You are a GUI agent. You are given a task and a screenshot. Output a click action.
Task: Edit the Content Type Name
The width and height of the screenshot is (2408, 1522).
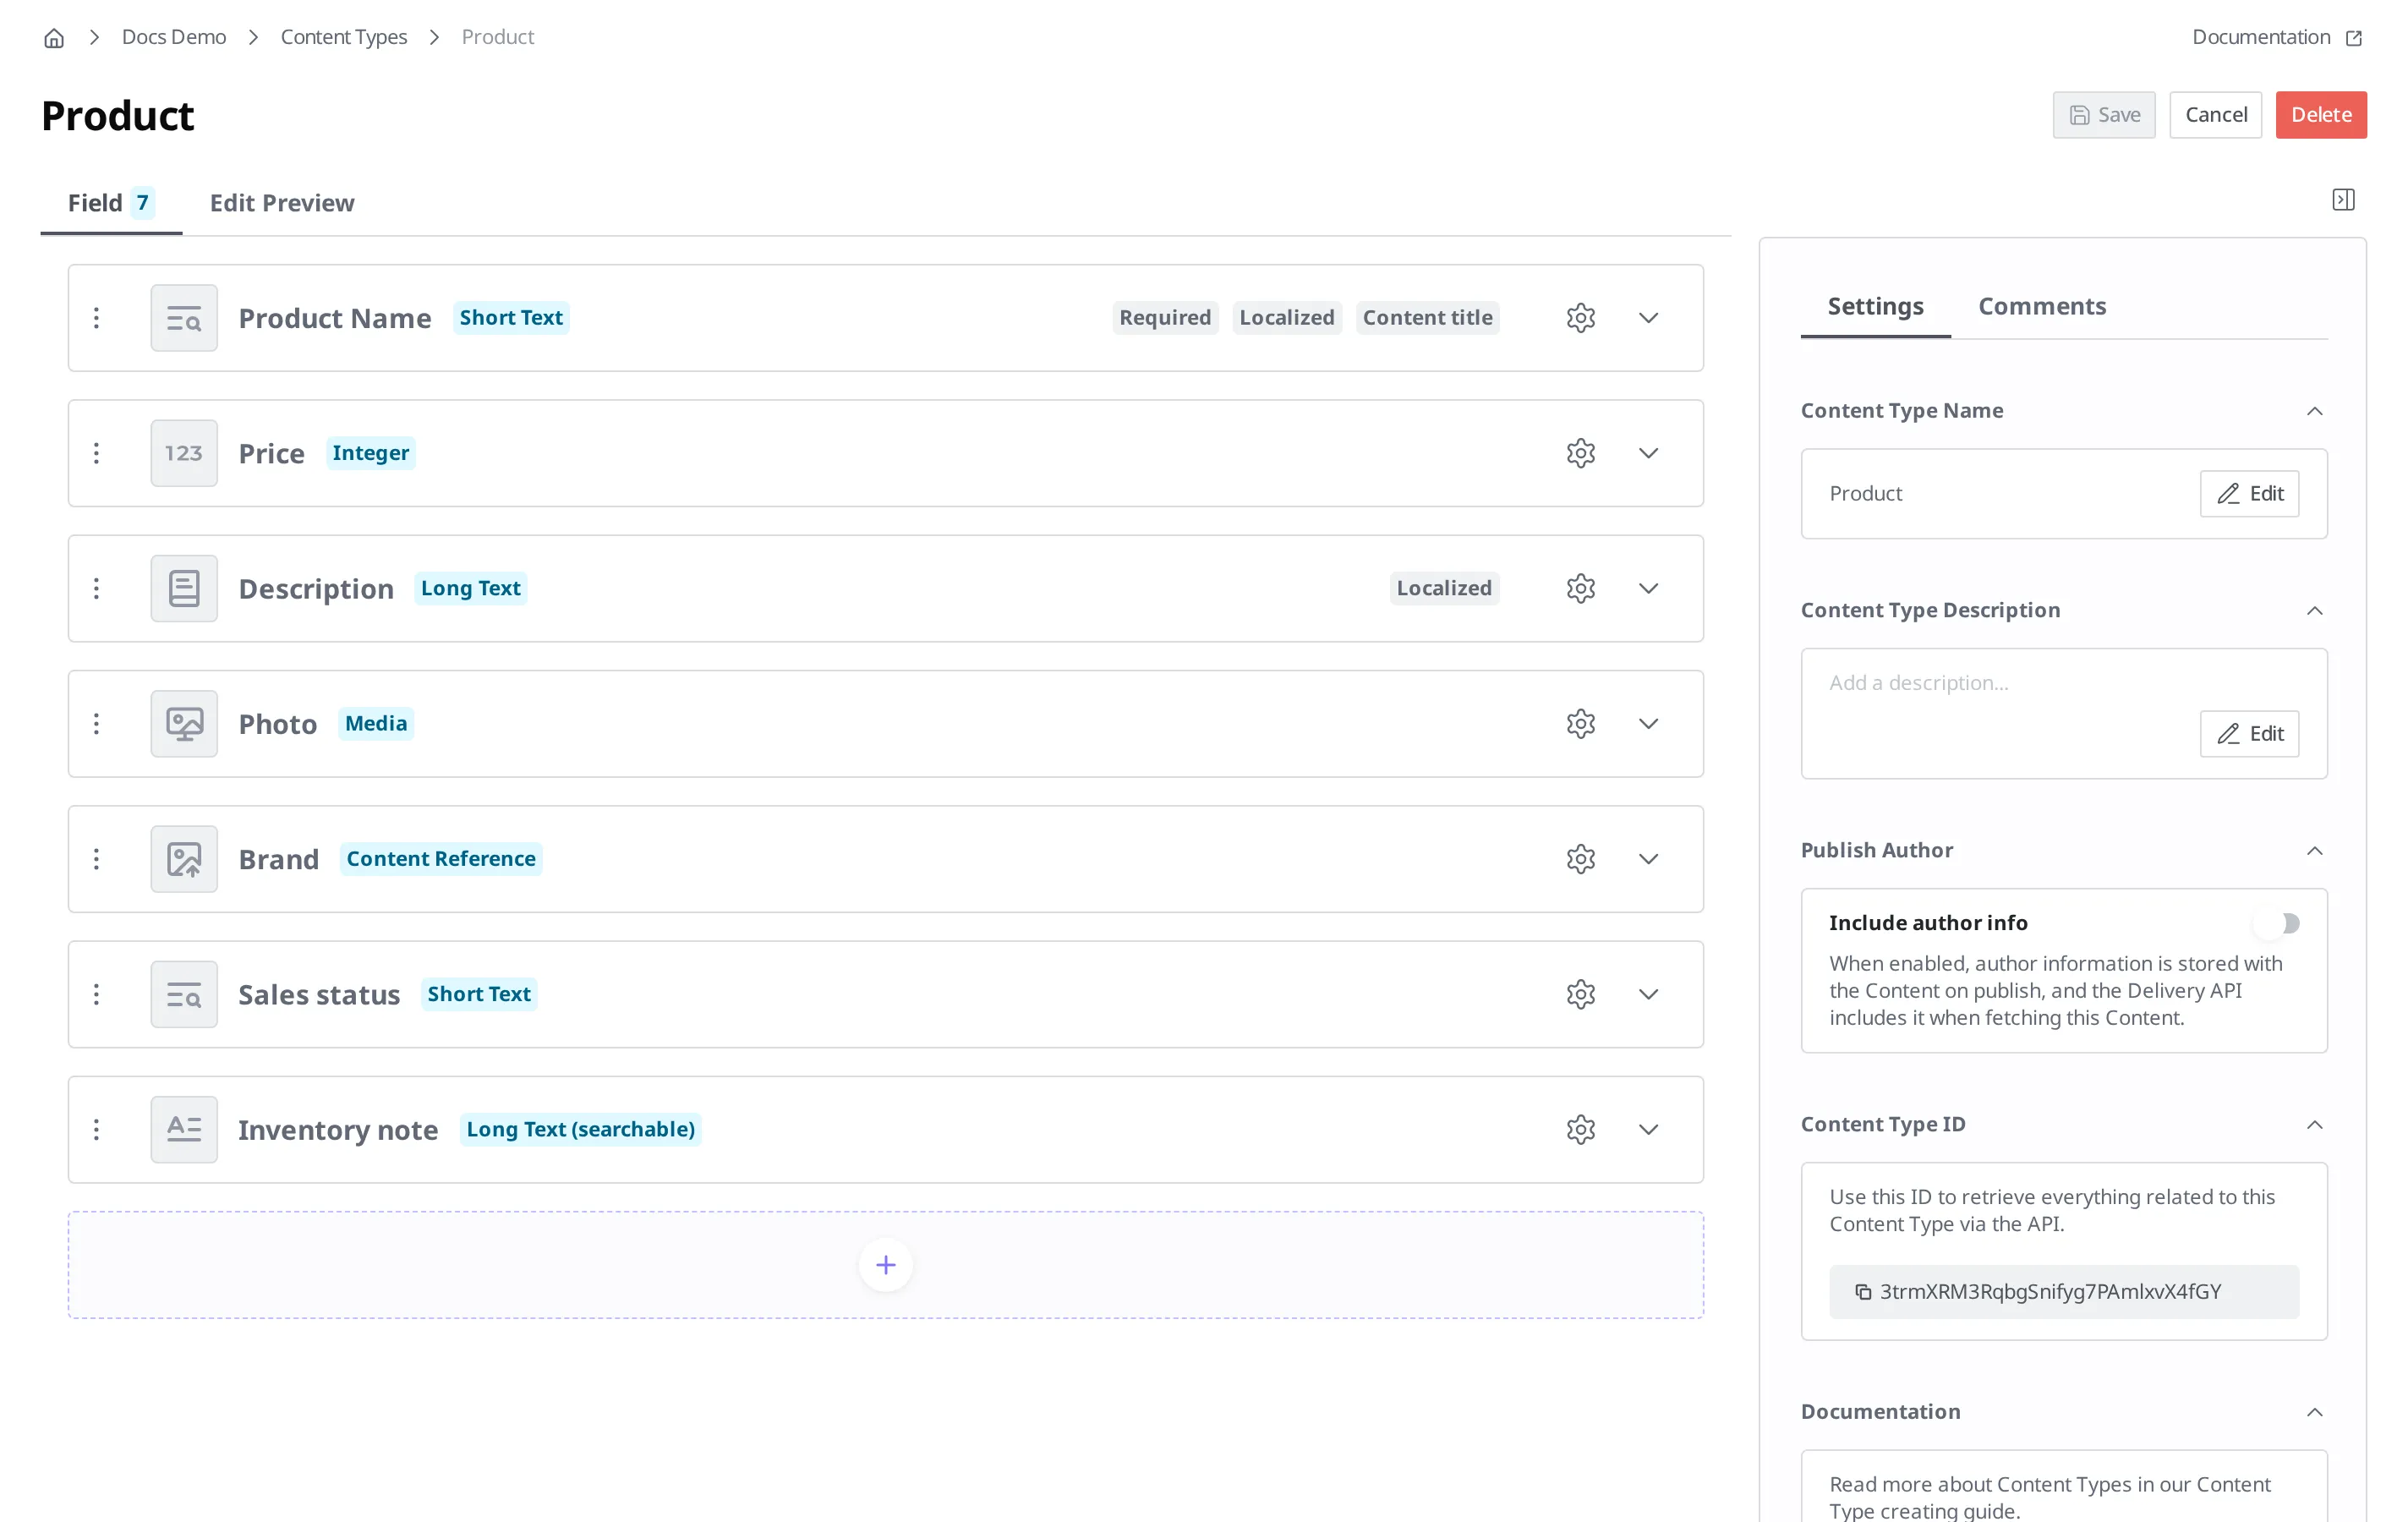(x=2249, y=494)
